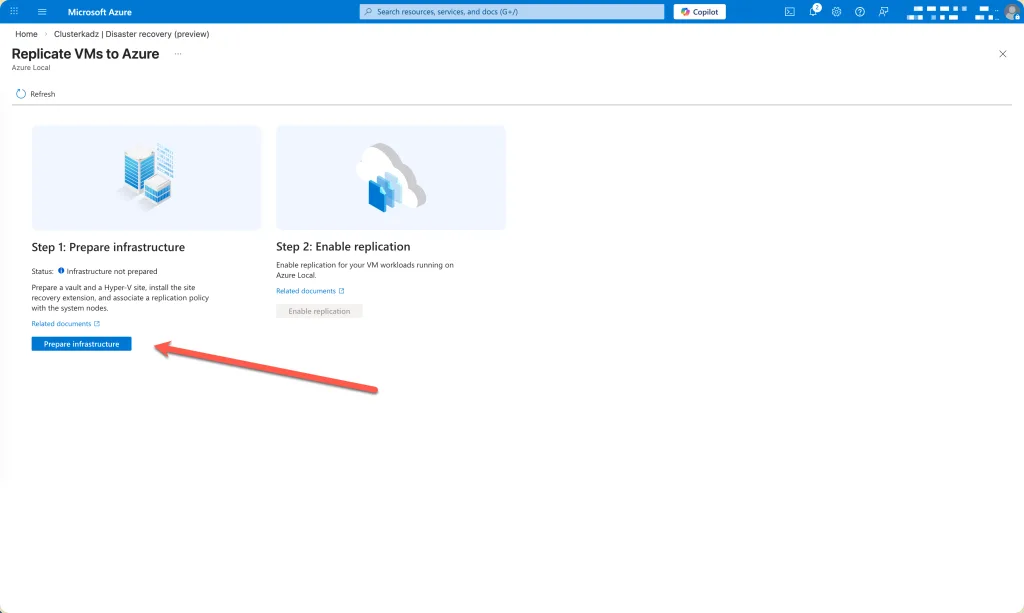Click the Feedback icon in header

click(883, 12)
